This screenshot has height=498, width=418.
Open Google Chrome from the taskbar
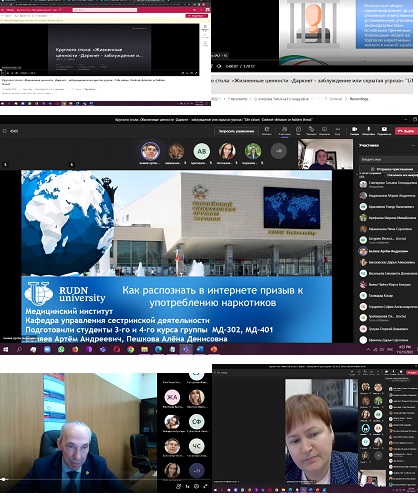tap(131, 349)
